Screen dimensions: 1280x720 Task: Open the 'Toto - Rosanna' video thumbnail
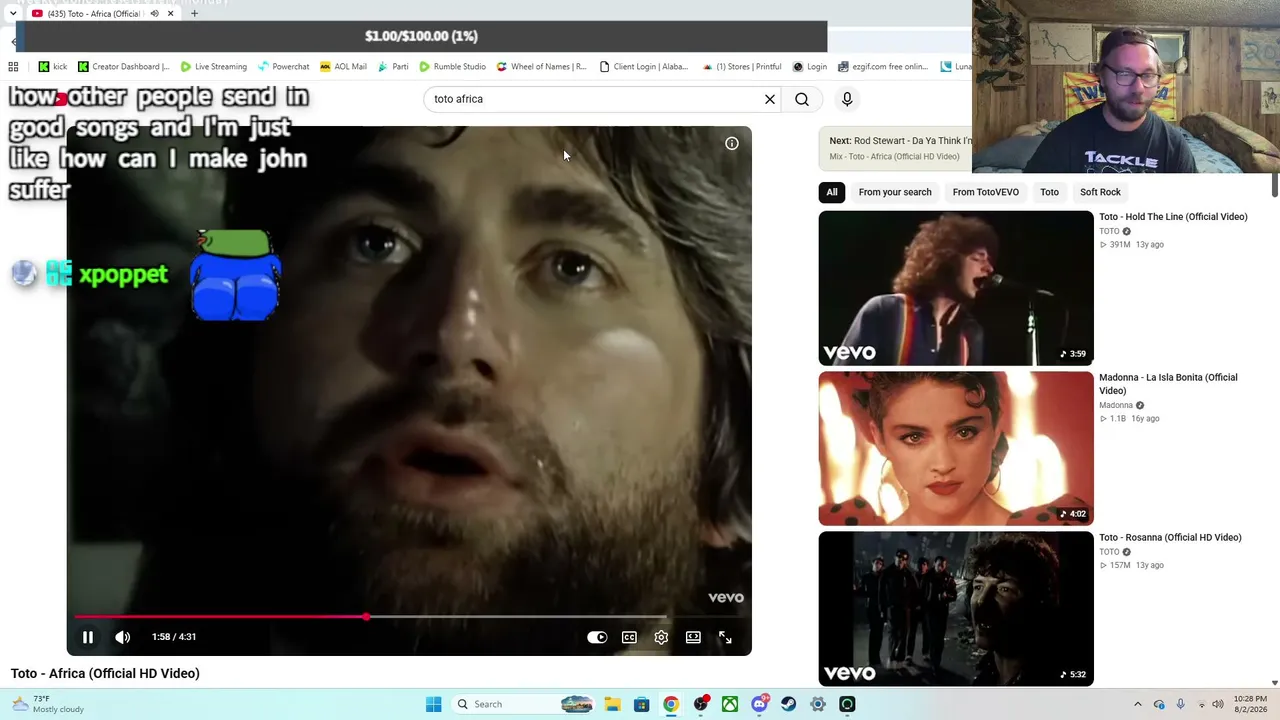click(956, 609)
